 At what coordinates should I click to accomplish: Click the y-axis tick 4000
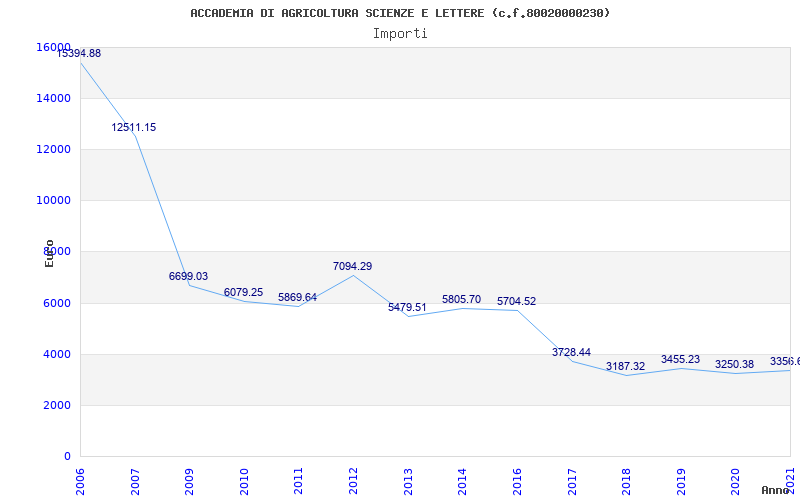pyautogui.click(x=56, y=354)
